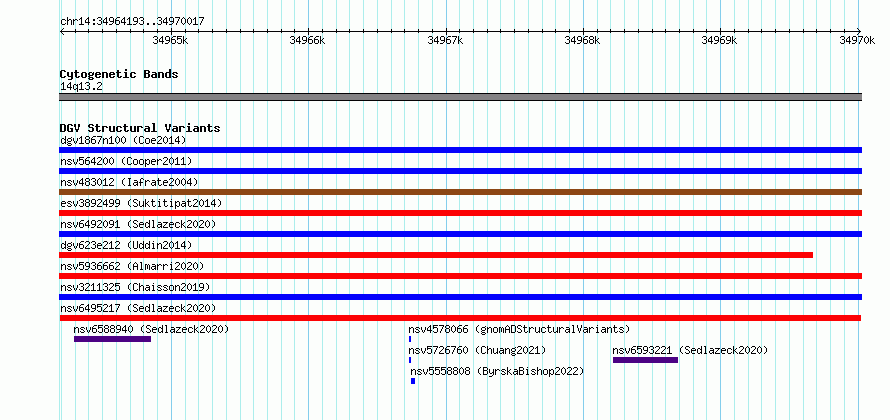Open nsv6492091 (Sedlazeck2020) label
This screenshot has width=890, height=420.
(x=138, y=224)
